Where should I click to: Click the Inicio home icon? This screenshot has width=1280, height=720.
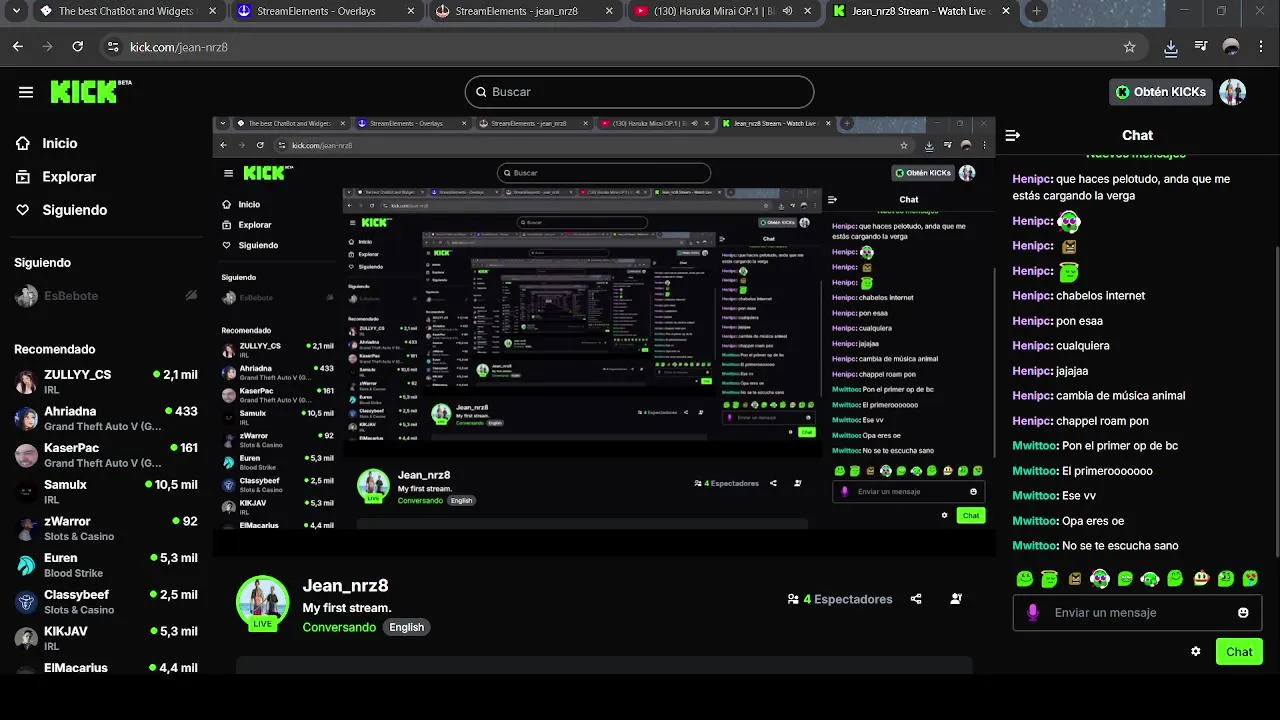(x=23, y=143)
